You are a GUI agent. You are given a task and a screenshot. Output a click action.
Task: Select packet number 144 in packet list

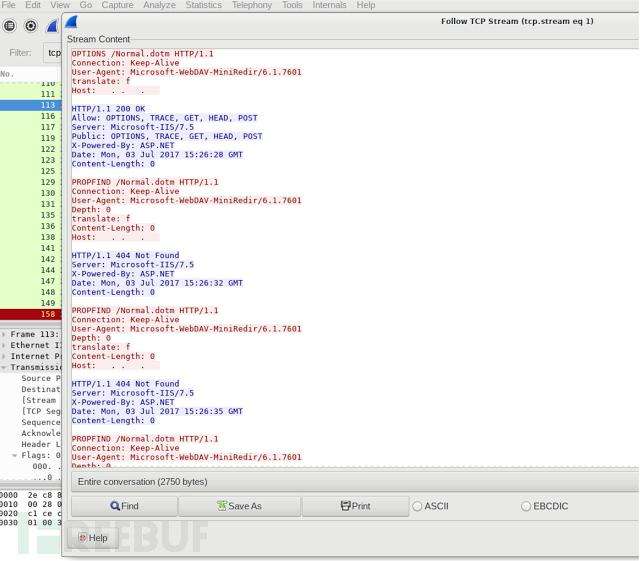click(31, 270)
